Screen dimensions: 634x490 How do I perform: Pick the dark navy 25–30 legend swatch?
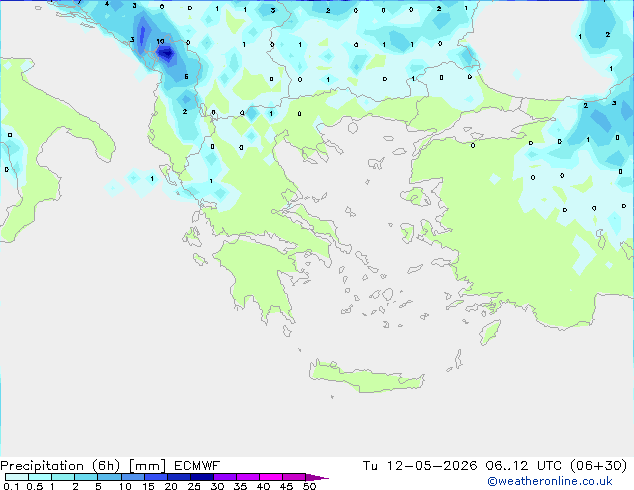[x=201, y=477]
